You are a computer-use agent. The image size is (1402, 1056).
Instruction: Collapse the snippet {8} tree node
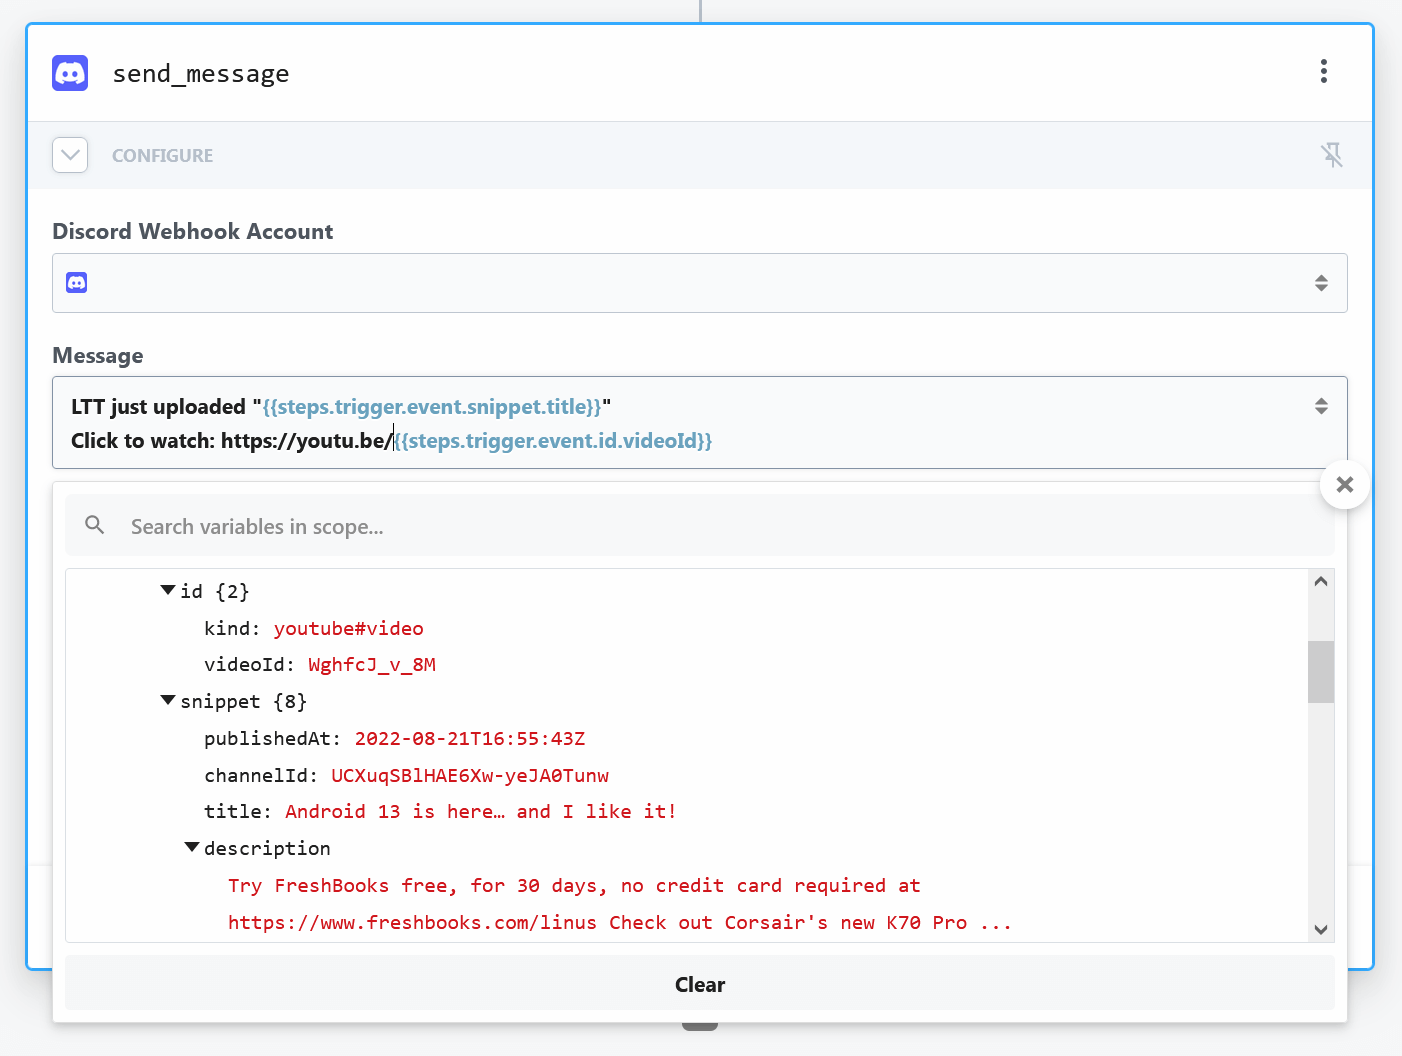(168, 701)
